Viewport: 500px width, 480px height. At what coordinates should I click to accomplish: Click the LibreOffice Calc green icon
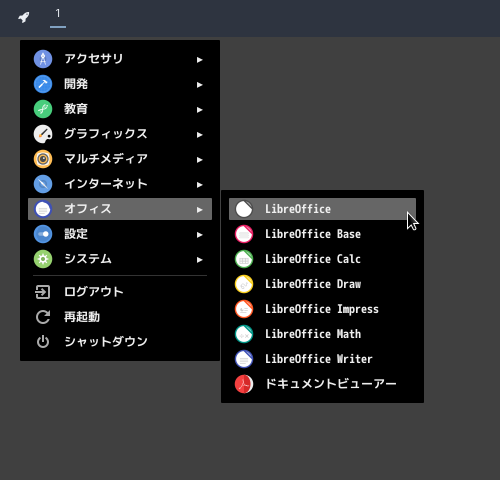tap(244, 259)
